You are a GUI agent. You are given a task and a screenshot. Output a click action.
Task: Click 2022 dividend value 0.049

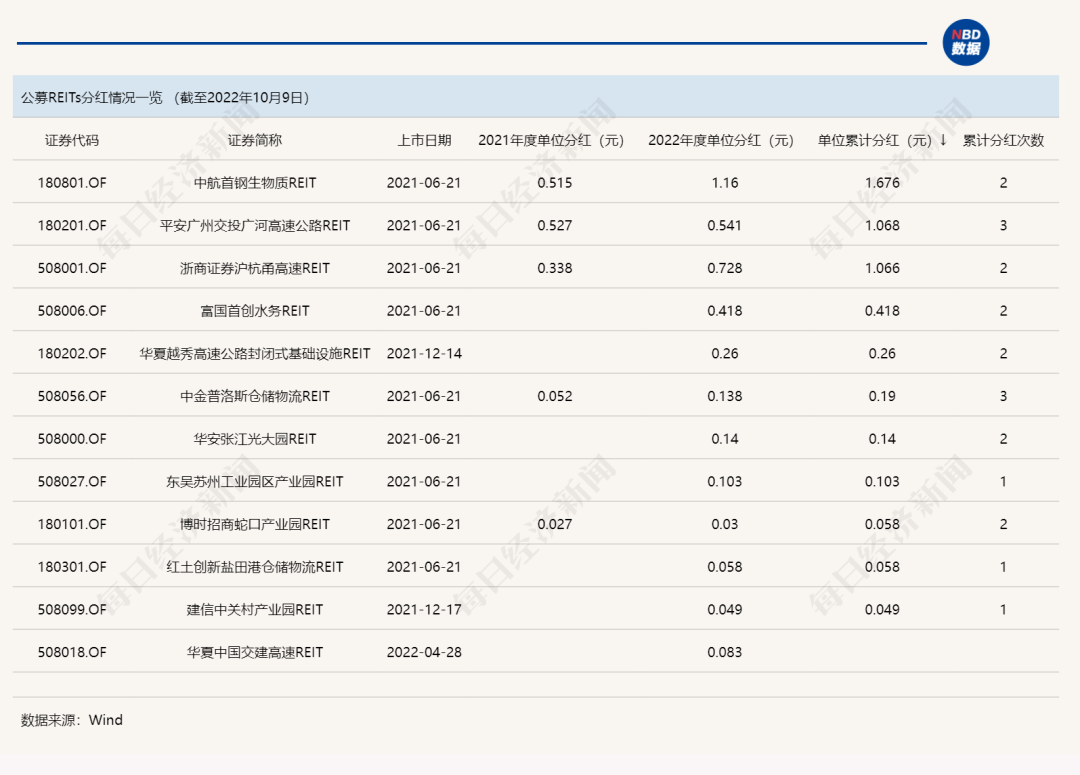[725, 610]
